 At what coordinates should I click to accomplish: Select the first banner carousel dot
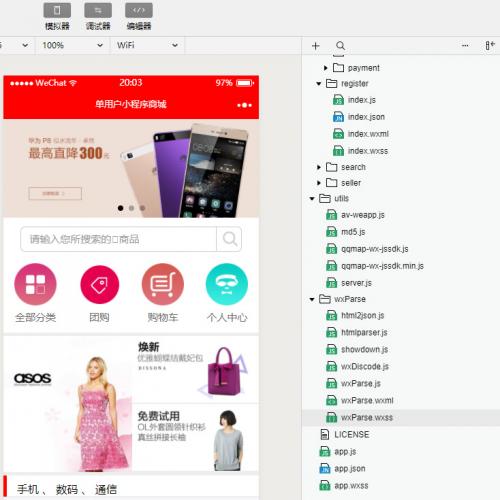click(120, 208)
